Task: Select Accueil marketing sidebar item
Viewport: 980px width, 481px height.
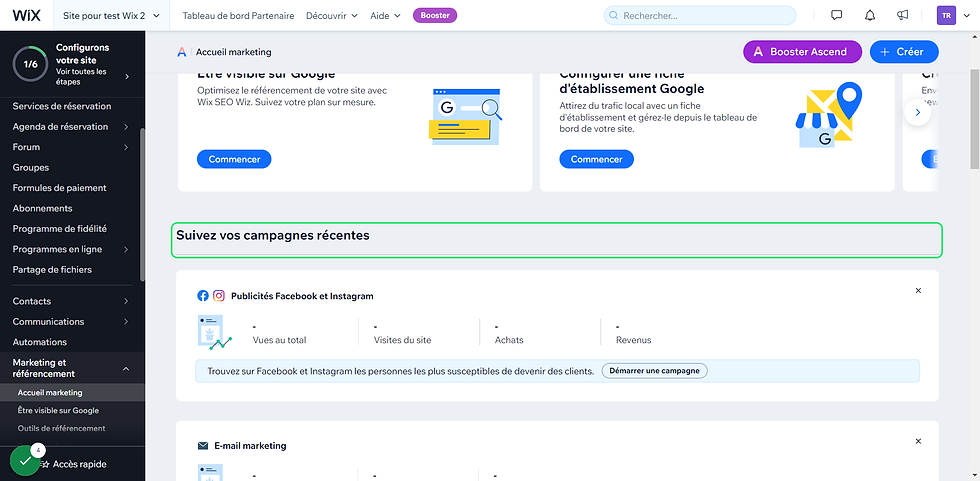Action: [x=50, y=393]
